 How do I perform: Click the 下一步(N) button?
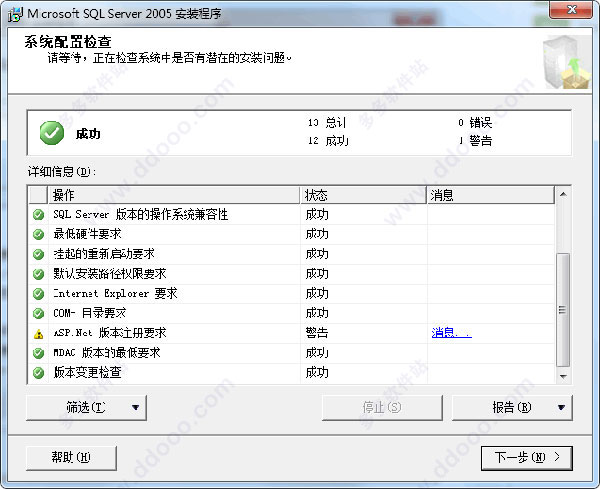pos(527,458)
